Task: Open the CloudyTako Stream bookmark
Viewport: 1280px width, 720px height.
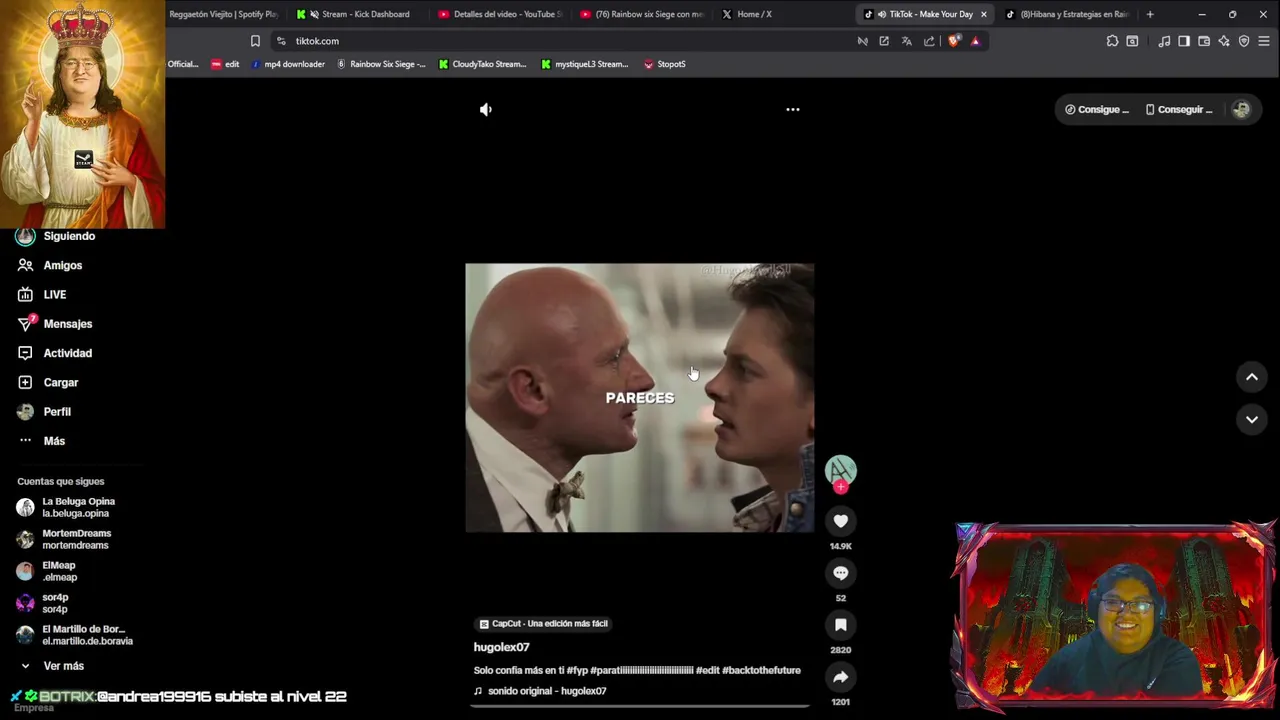Action: point(482,64)
